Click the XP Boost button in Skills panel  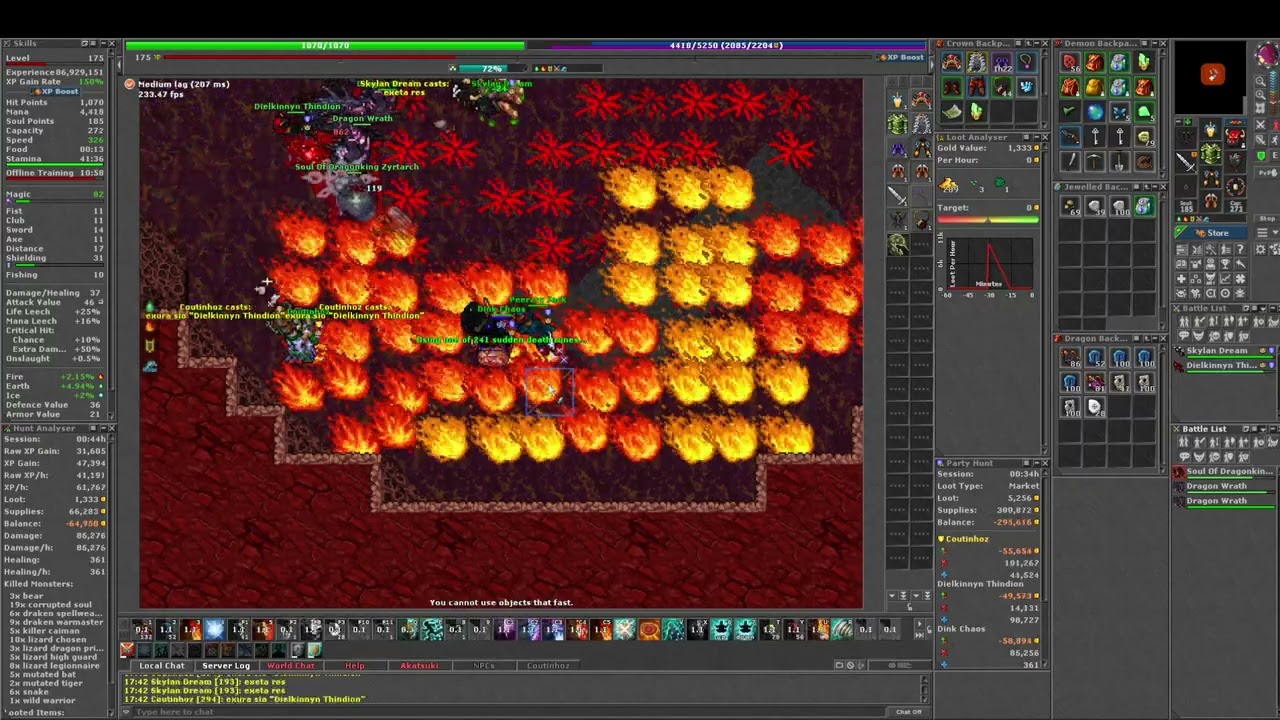pyautogui.click(x=56, y=91)
